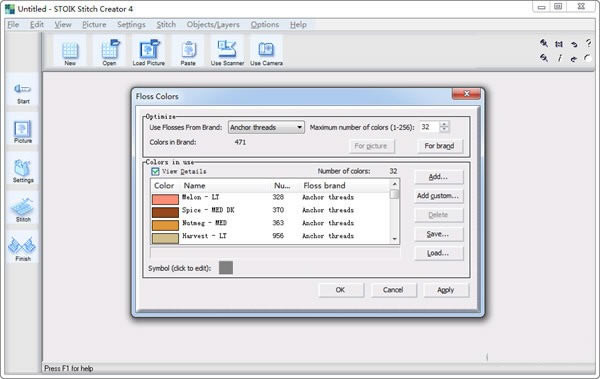The height and width of the screenshot is (379, 600).
Task: Click the Use Camera toolbar icon
Action: tap(266, 52)
